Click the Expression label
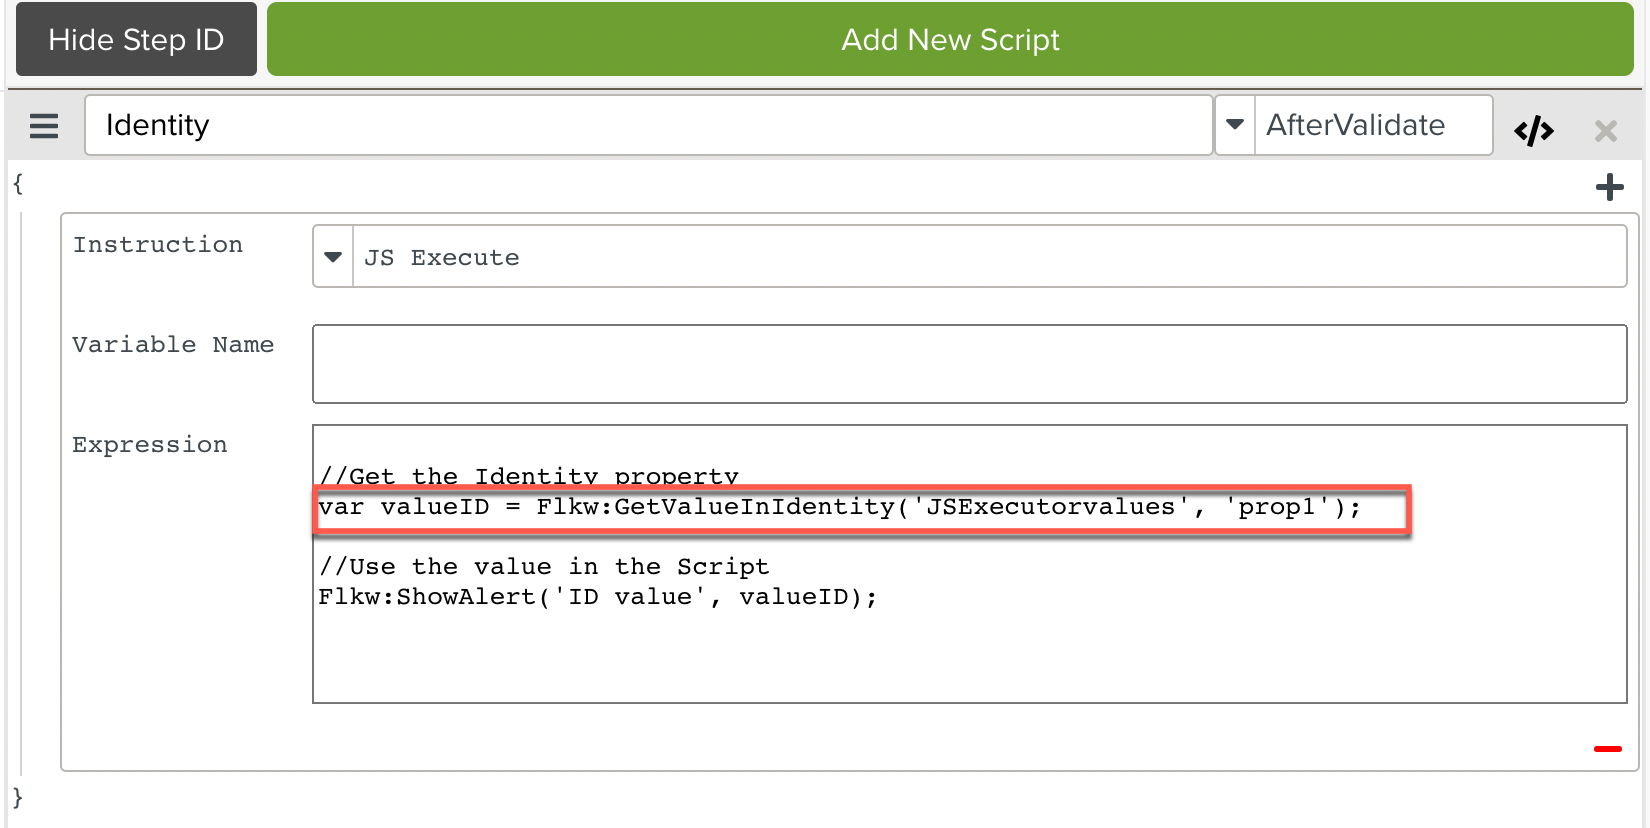The image size is (1650, 828). [150, 445]
